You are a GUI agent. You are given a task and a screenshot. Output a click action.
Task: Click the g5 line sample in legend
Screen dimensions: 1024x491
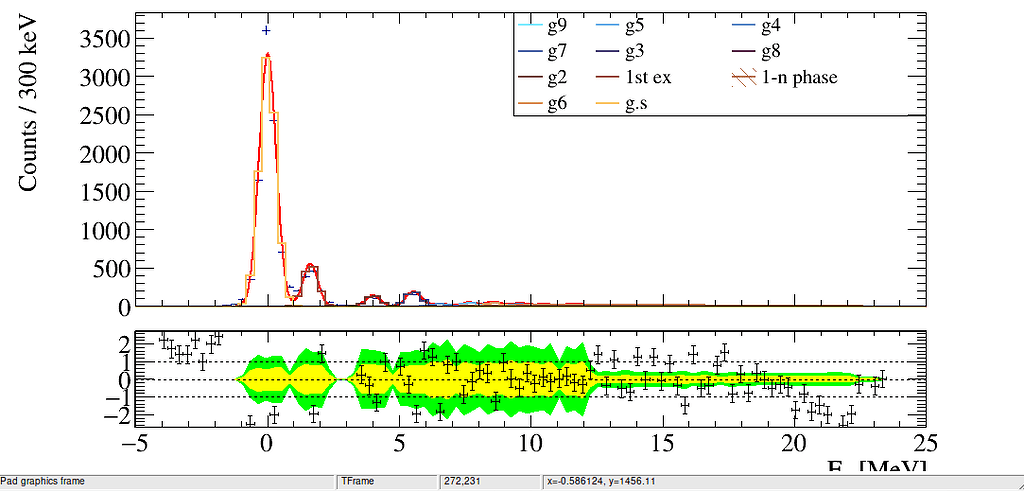pyautogui.click(x=603, y=25)
